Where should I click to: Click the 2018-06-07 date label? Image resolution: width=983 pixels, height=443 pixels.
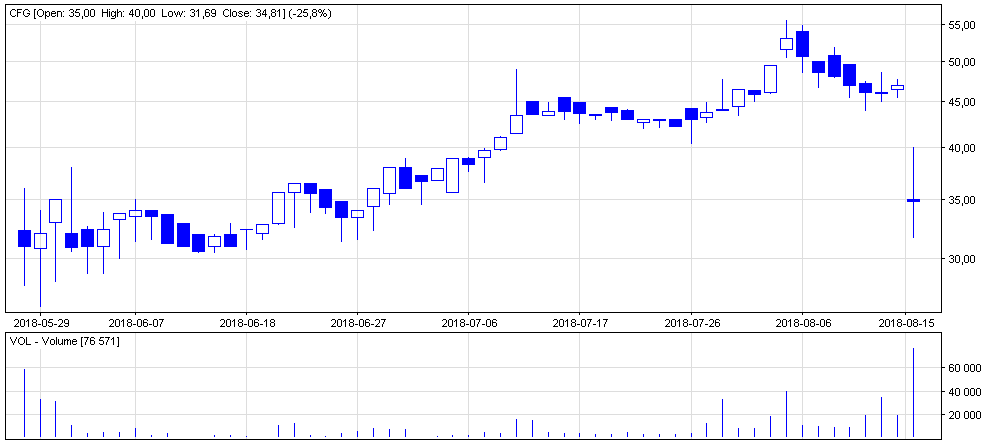click(135, 323)
